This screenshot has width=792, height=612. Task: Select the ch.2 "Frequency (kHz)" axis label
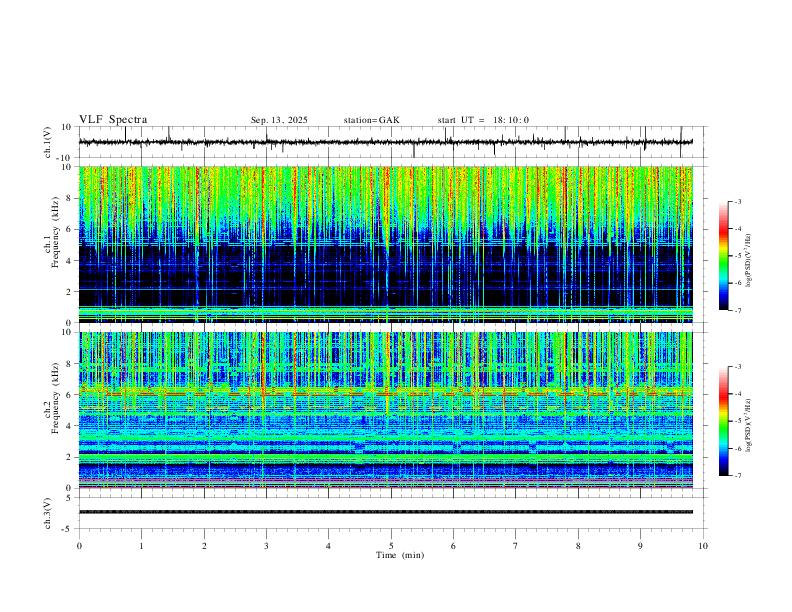coord(55,397)
